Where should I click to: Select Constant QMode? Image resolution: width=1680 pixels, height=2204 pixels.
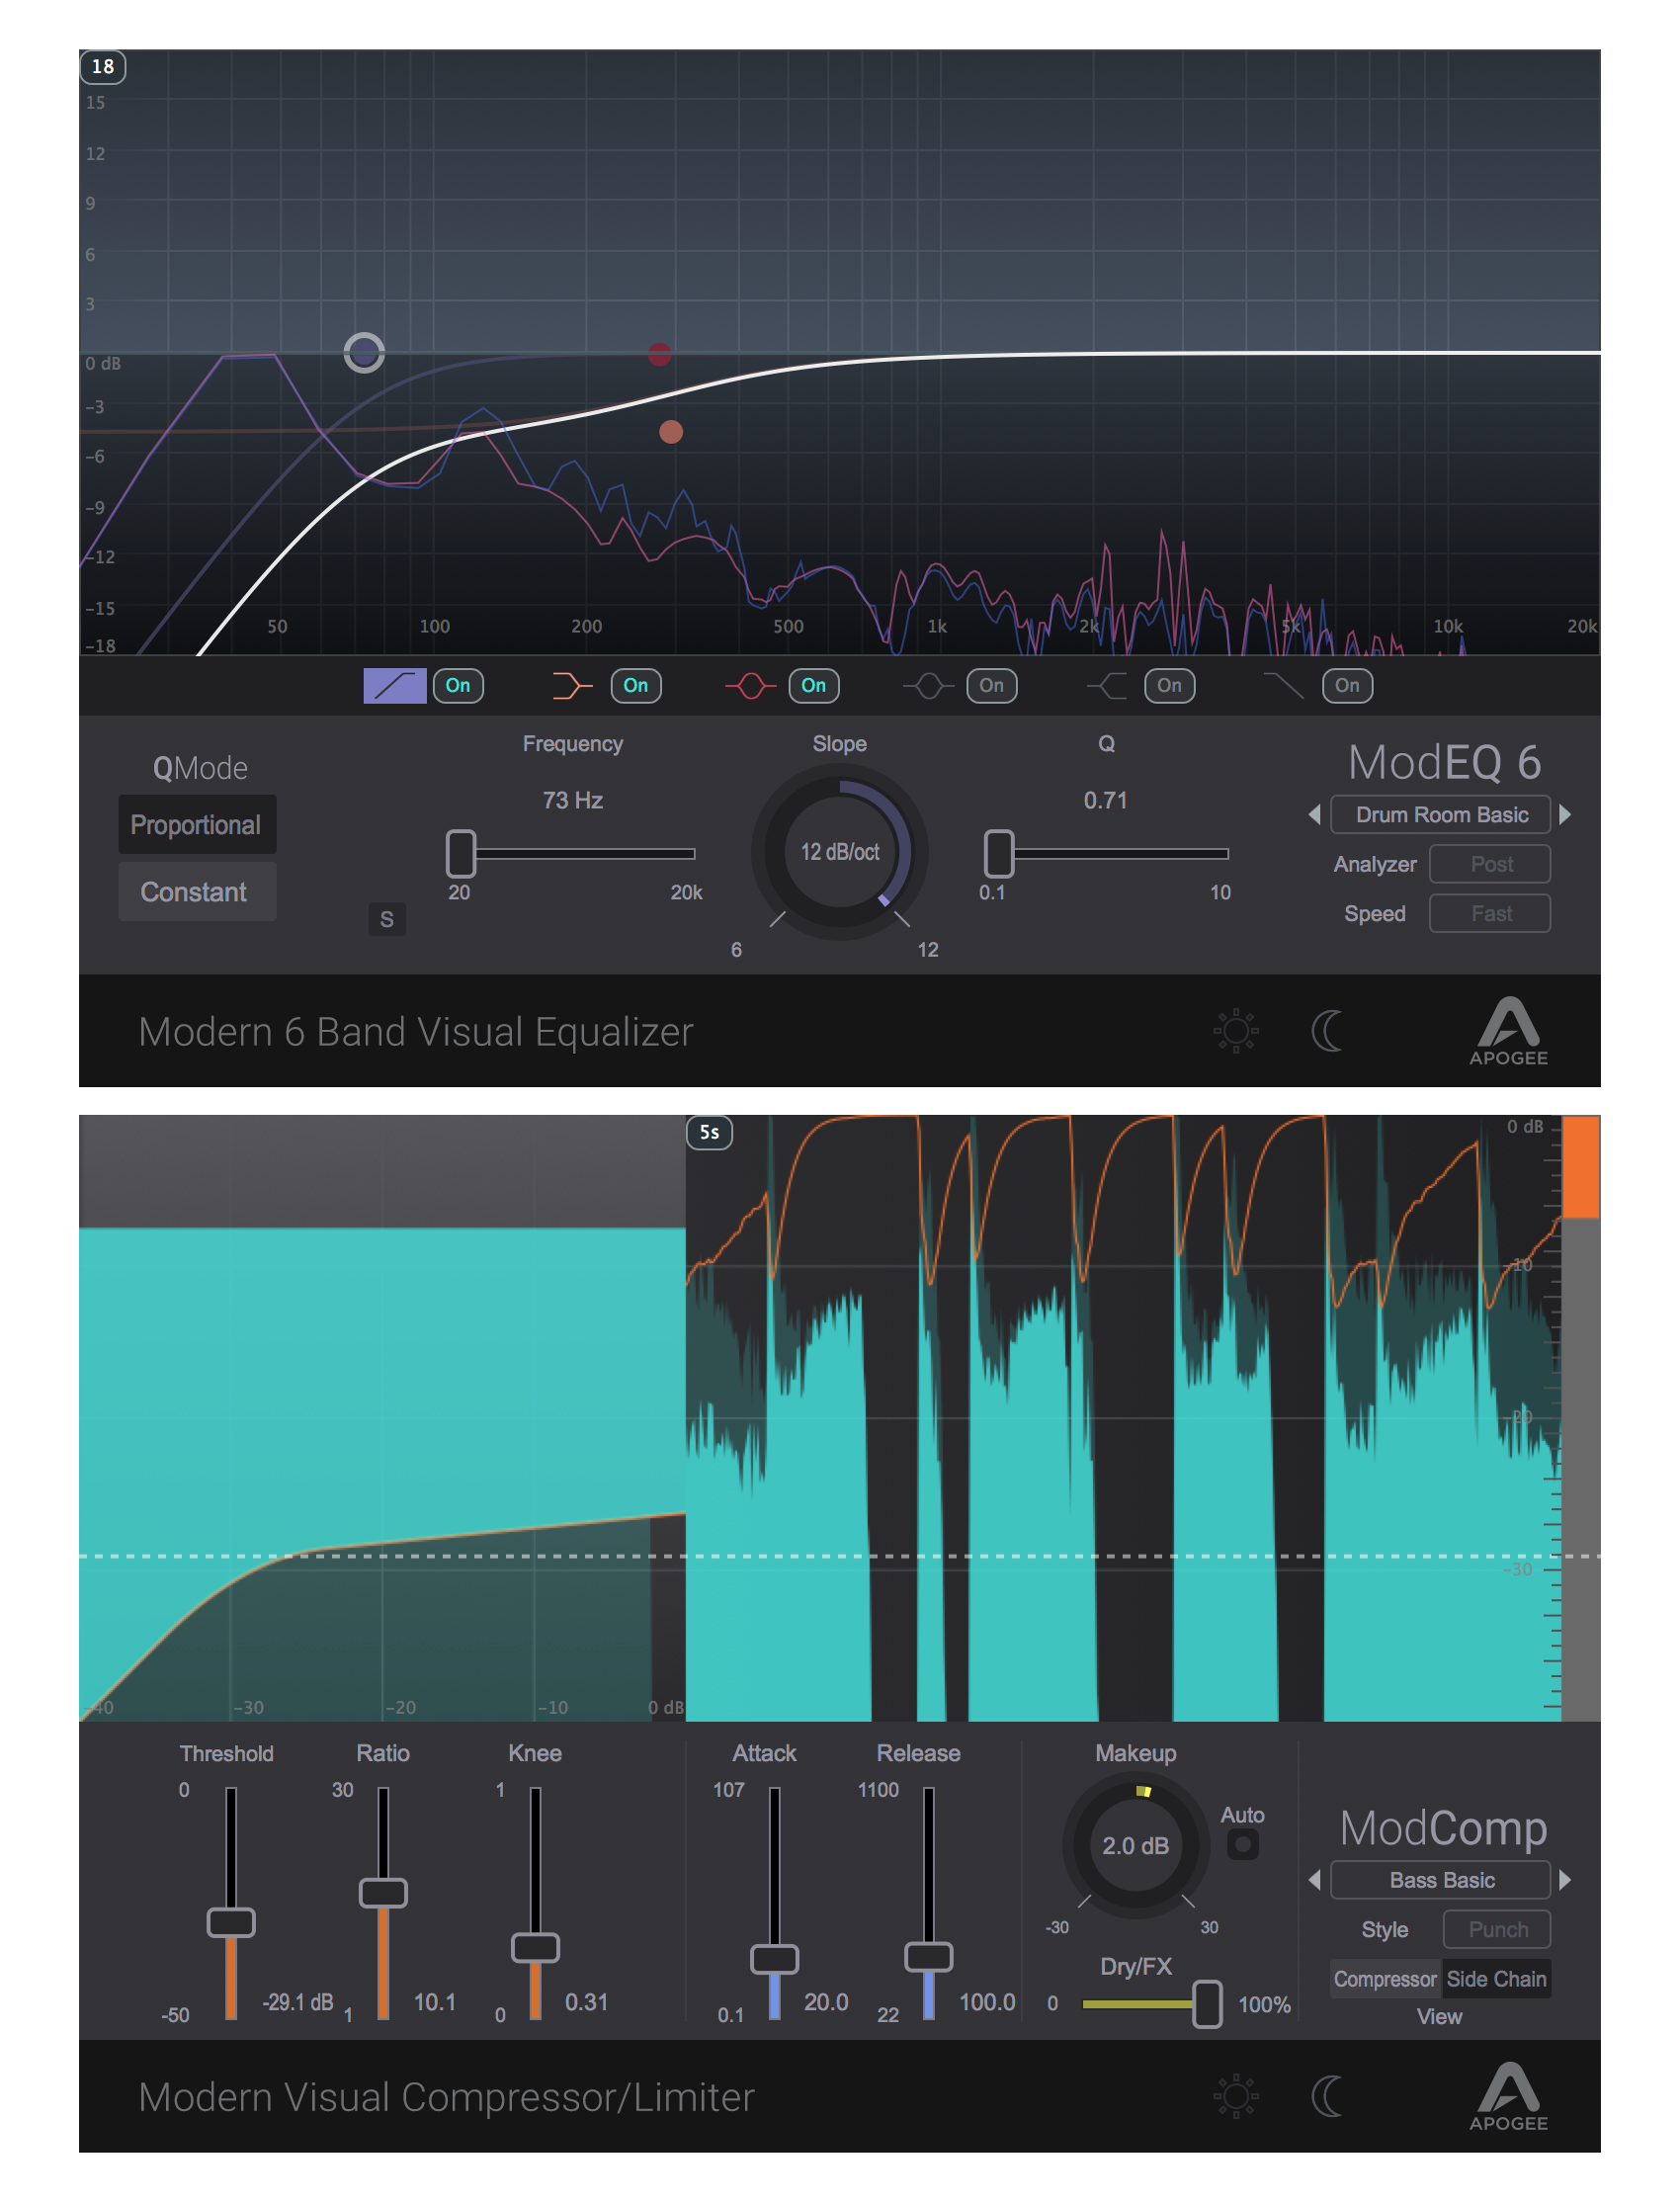[196, 892]
